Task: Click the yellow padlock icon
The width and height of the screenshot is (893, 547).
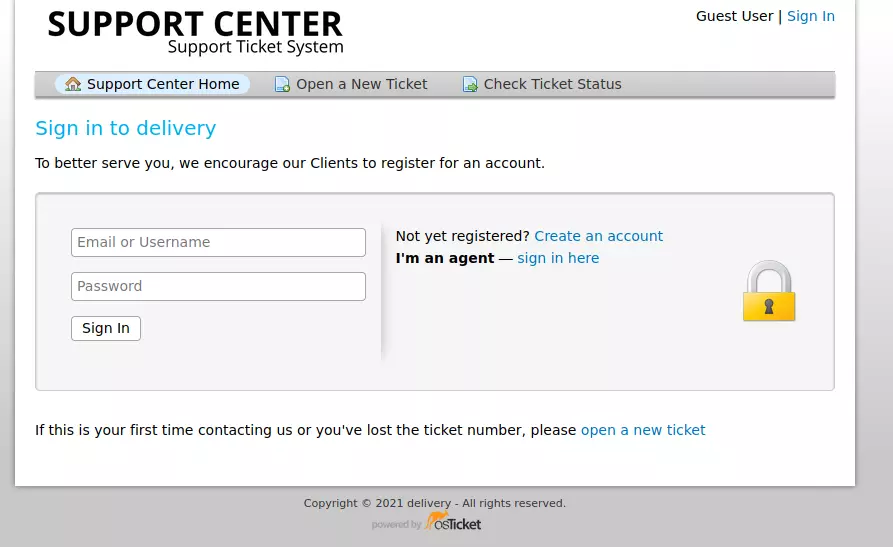Action: (768, 292)
